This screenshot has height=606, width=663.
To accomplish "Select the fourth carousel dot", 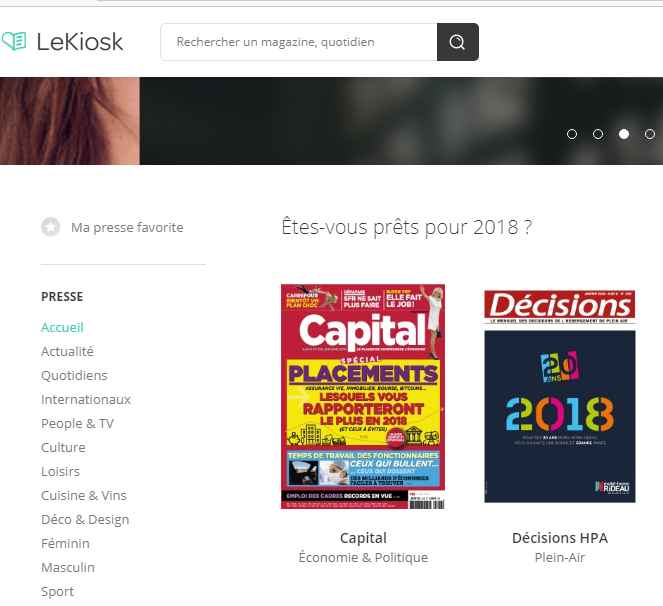I will 650,134.
